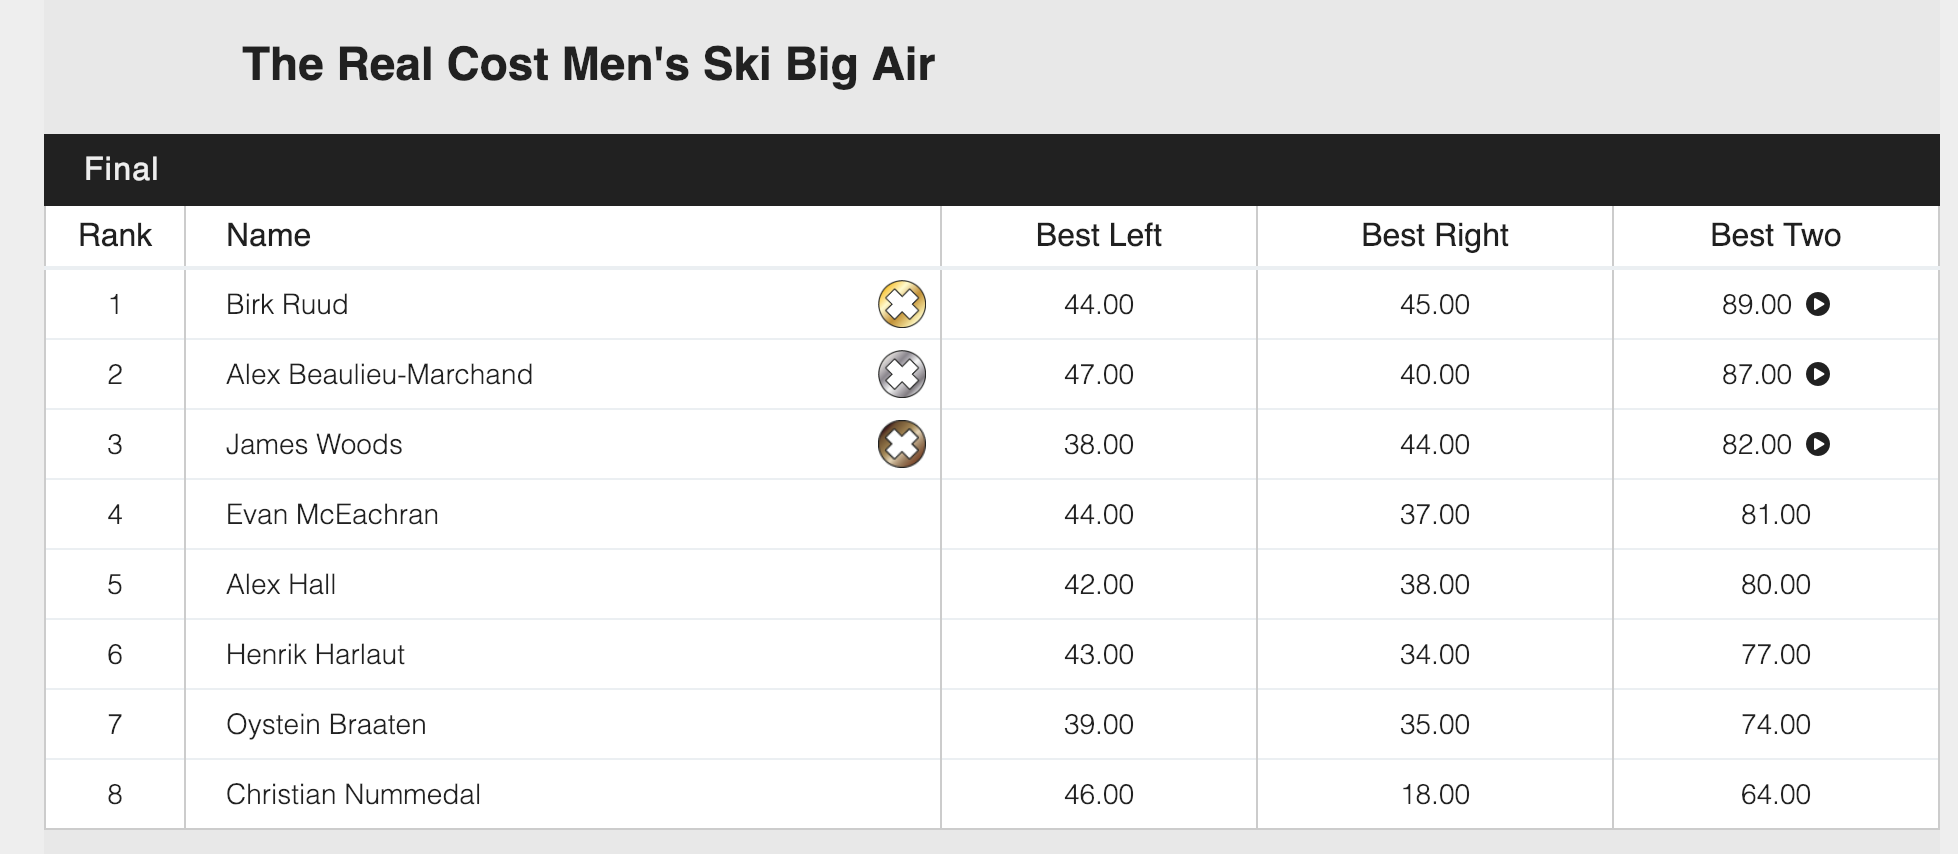Play video next to 89.00 score

point(1818,304)
